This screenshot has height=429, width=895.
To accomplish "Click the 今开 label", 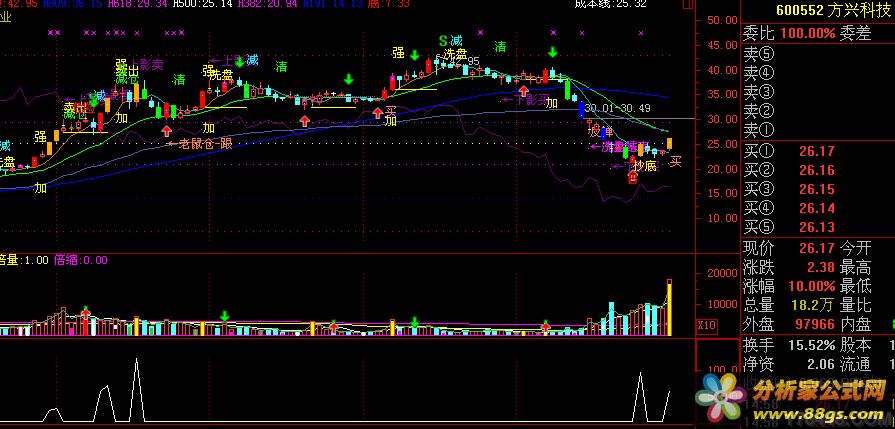I will click(x=856, y=248).
